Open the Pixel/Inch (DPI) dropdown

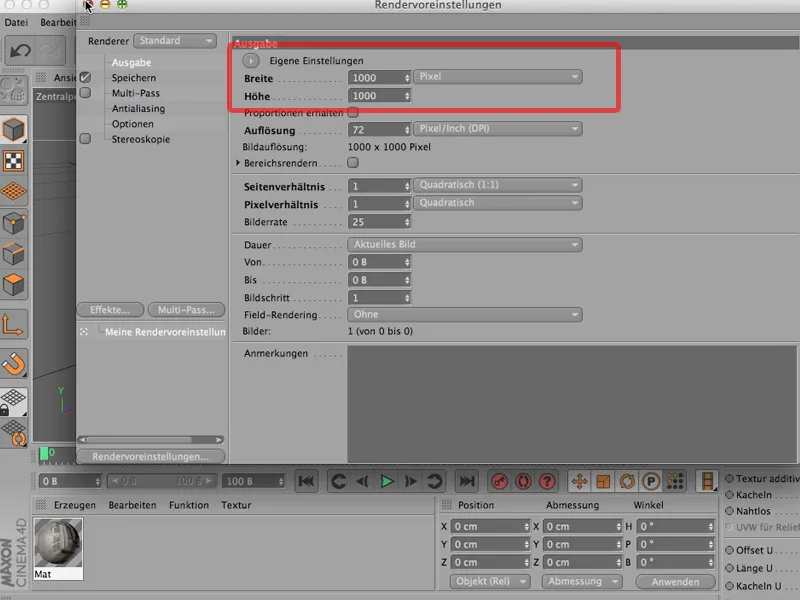pos(497,129)
